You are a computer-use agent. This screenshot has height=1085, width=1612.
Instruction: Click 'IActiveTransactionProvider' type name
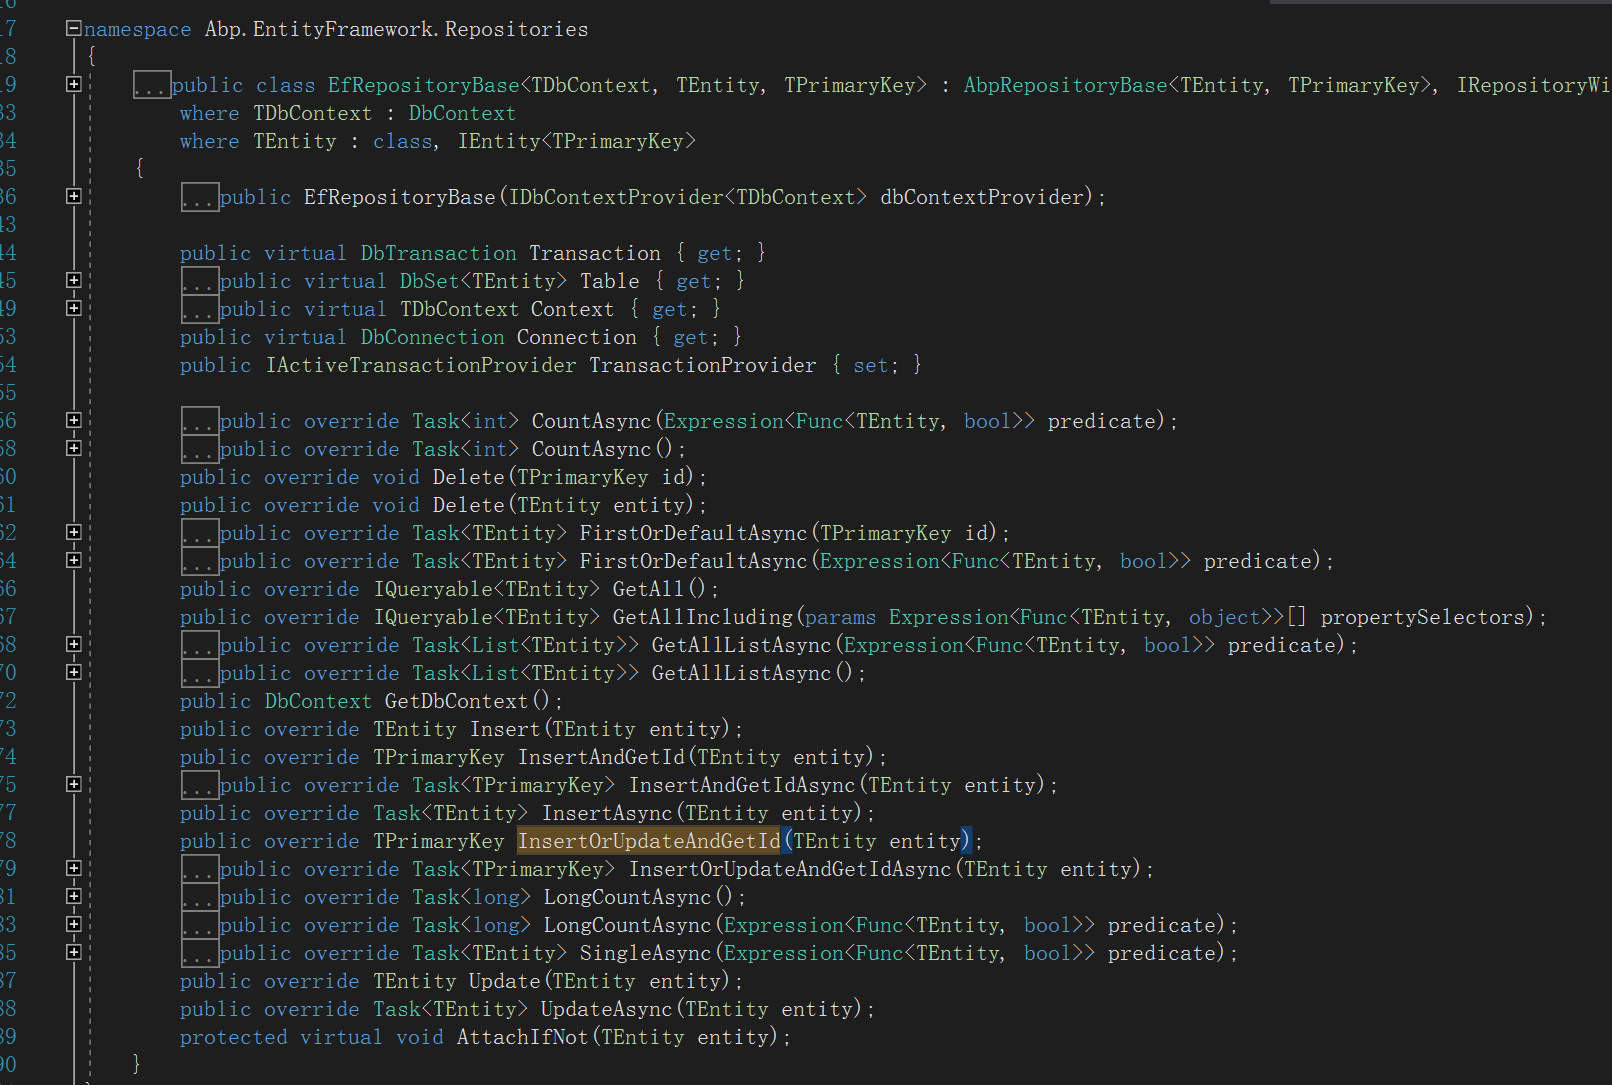point(421,366)
